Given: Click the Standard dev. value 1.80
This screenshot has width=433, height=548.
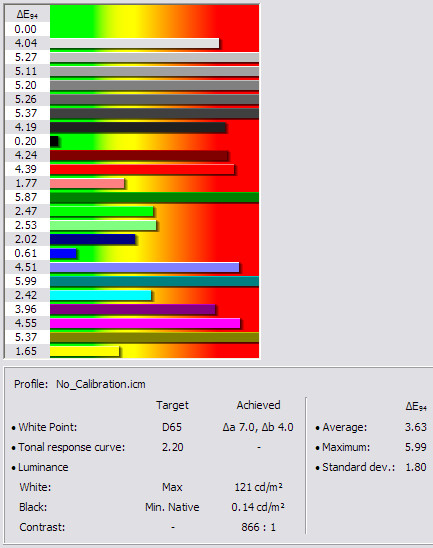Looking at the screenshot, I should [416, 467].
